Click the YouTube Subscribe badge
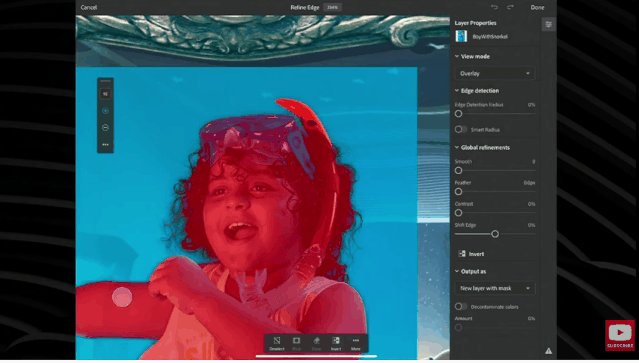 (x=620, y=335)
